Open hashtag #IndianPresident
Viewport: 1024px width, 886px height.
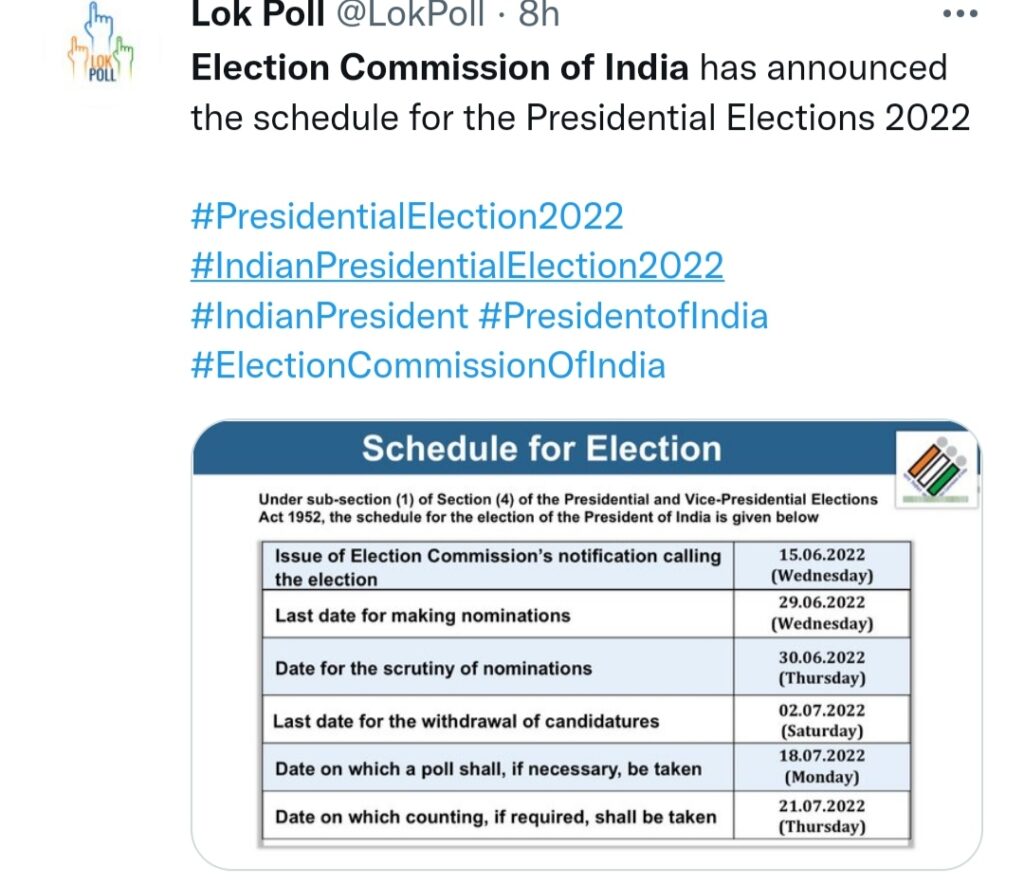click(329, 316)
